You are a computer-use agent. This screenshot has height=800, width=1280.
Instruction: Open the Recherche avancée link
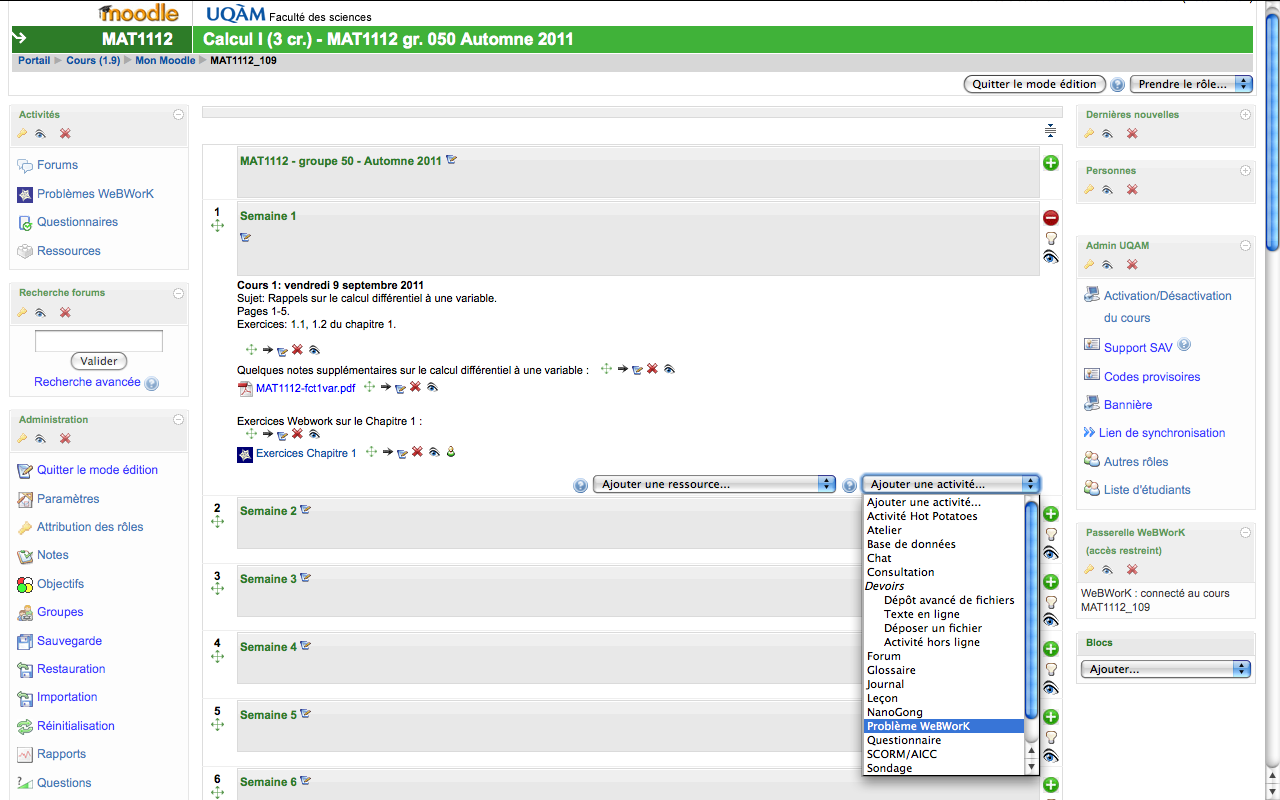pos(87,382)
